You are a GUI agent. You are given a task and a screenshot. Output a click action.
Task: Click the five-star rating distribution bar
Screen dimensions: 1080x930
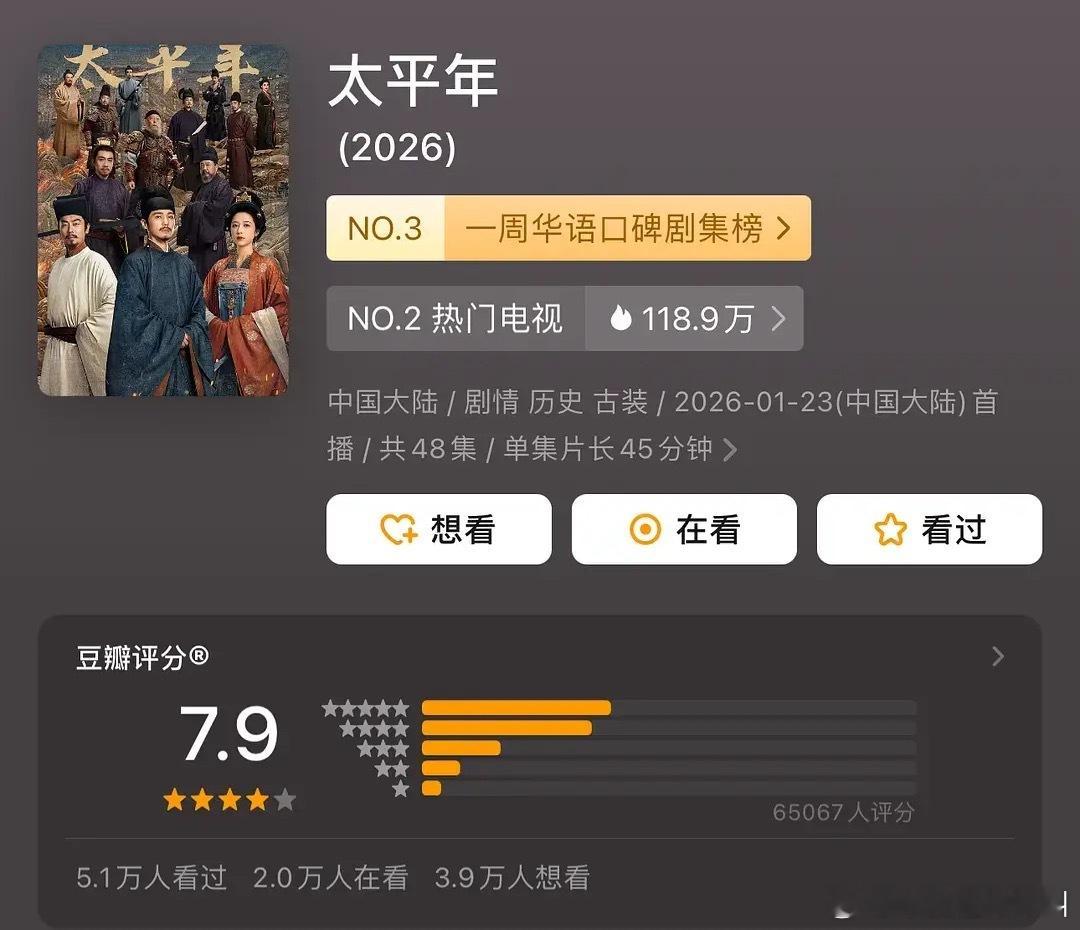(x=518, y=707)
